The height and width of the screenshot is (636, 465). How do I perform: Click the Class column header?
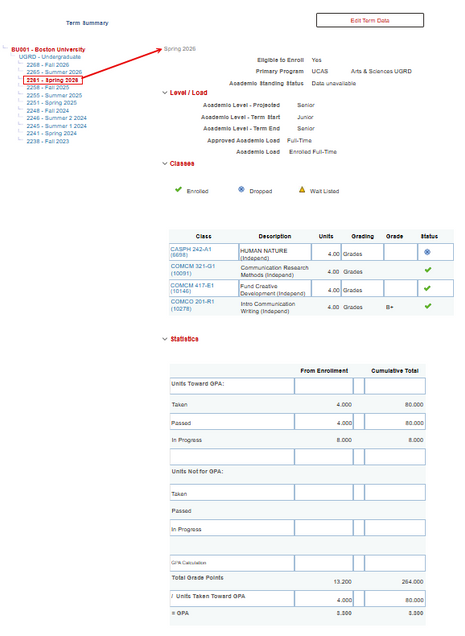coord(203,236)
